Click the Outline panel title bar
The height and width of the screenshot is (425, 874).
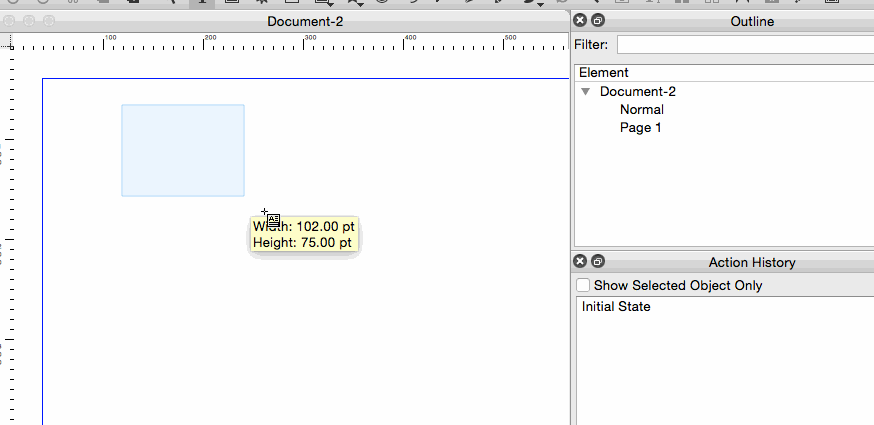pos(752,21)
